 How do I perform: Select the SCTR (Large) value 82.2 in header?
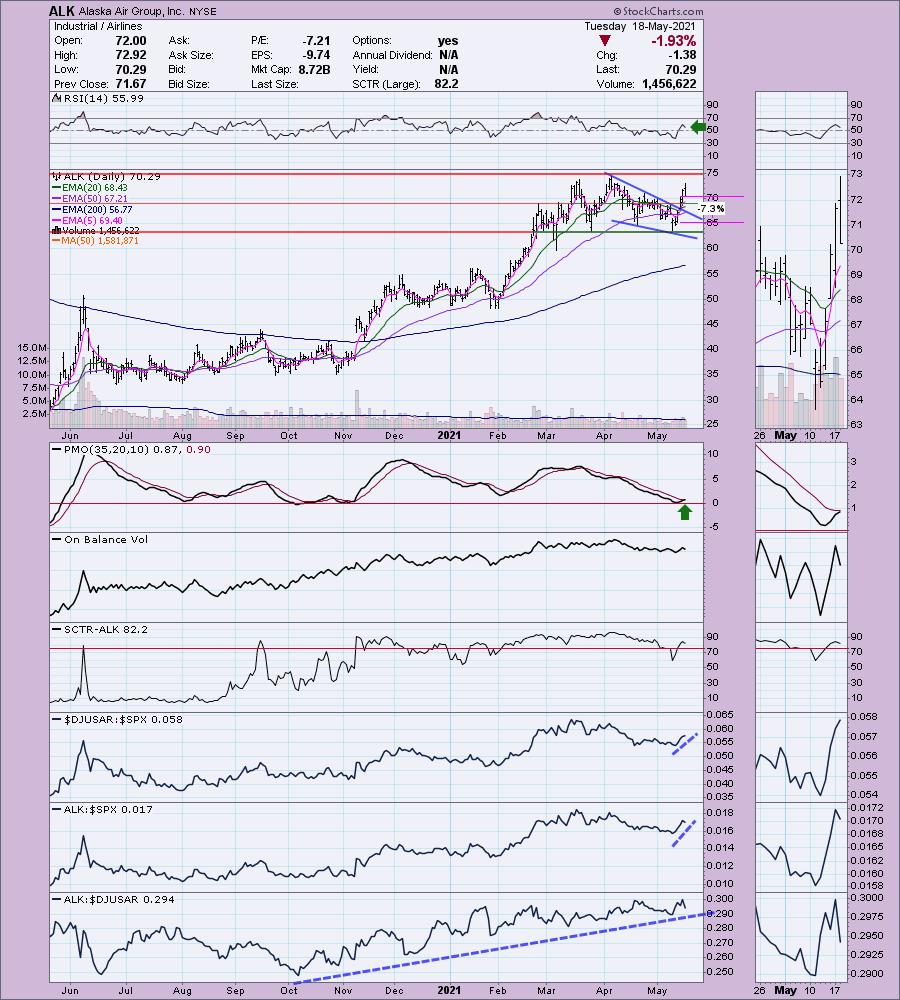pos(446,84)
